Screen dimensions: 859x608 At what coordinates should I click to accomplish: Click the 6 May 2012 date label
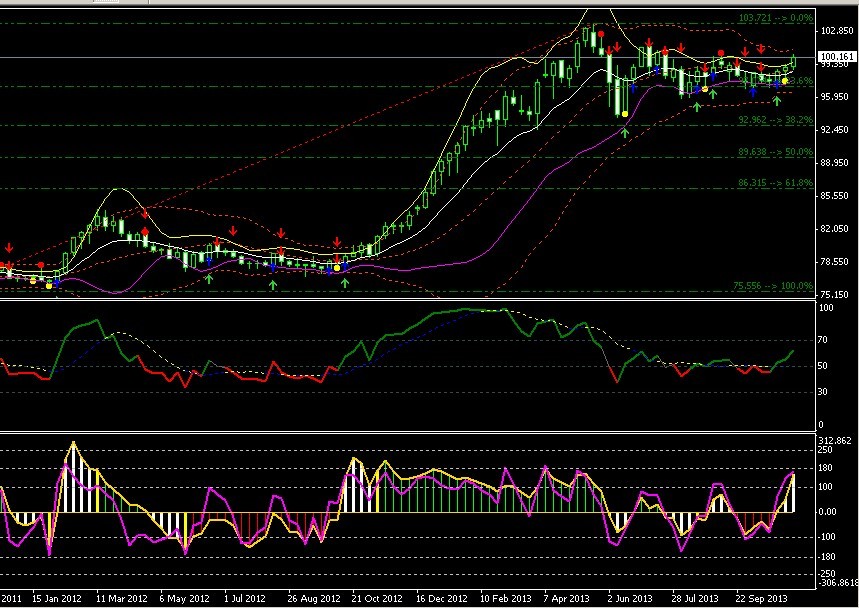coord(185,599)
